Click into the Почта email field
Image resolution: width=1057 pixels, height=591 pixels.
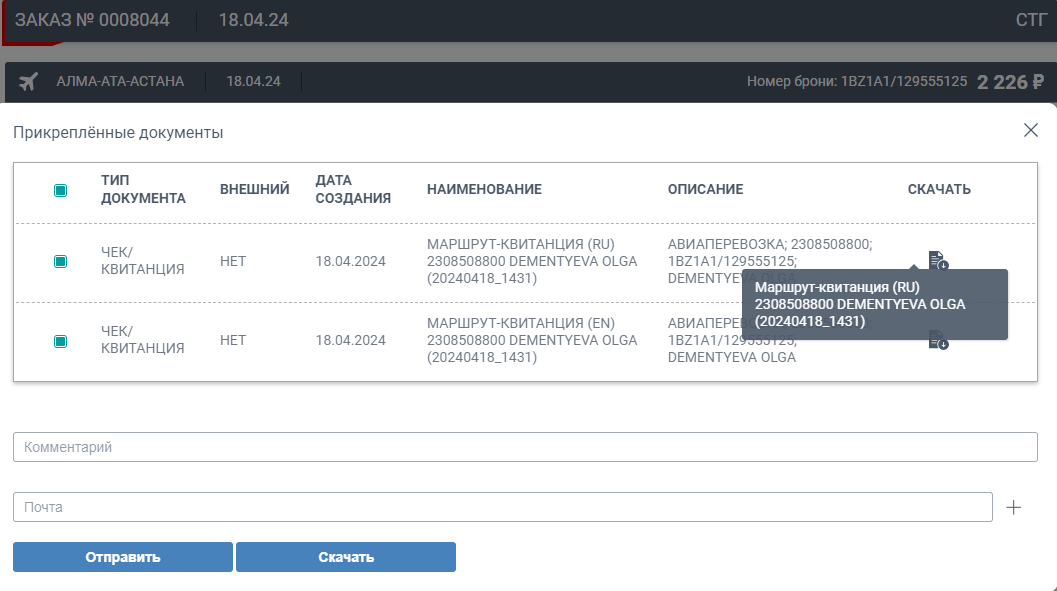[502, 507]
